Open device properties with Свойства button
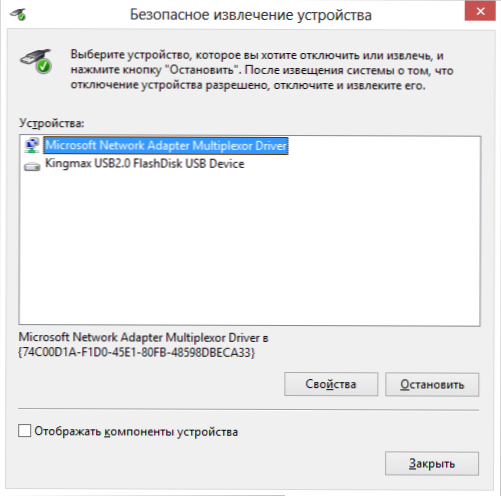 pos(331,384)
